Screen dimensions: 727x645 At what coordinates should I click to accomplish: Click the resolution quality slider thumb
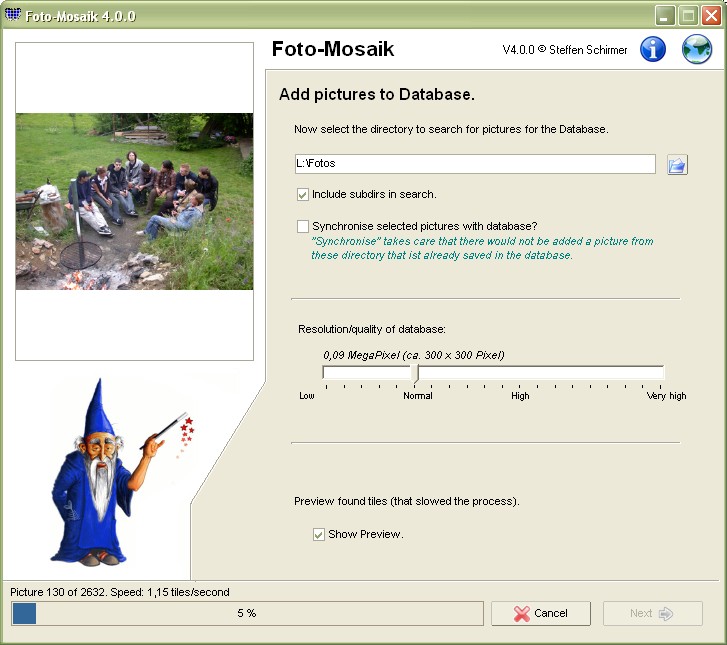[x=416, y=373]
